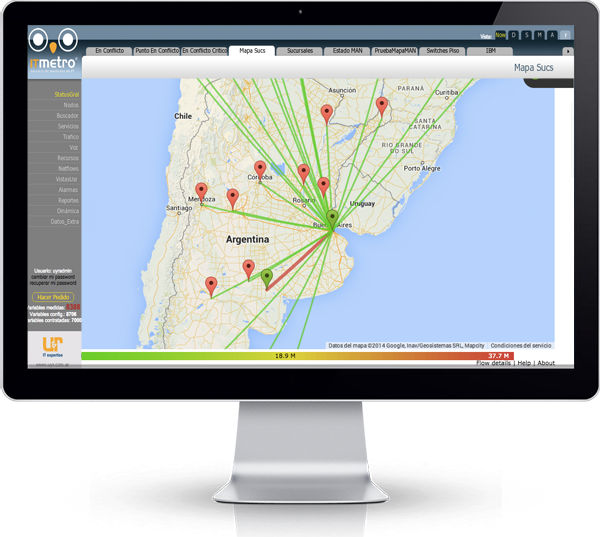Open the IBM tab

tap(490, 51)
